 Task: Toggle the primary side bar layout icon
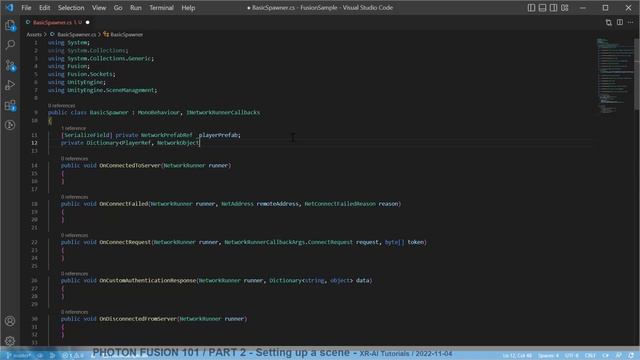(x=531, y=8)
